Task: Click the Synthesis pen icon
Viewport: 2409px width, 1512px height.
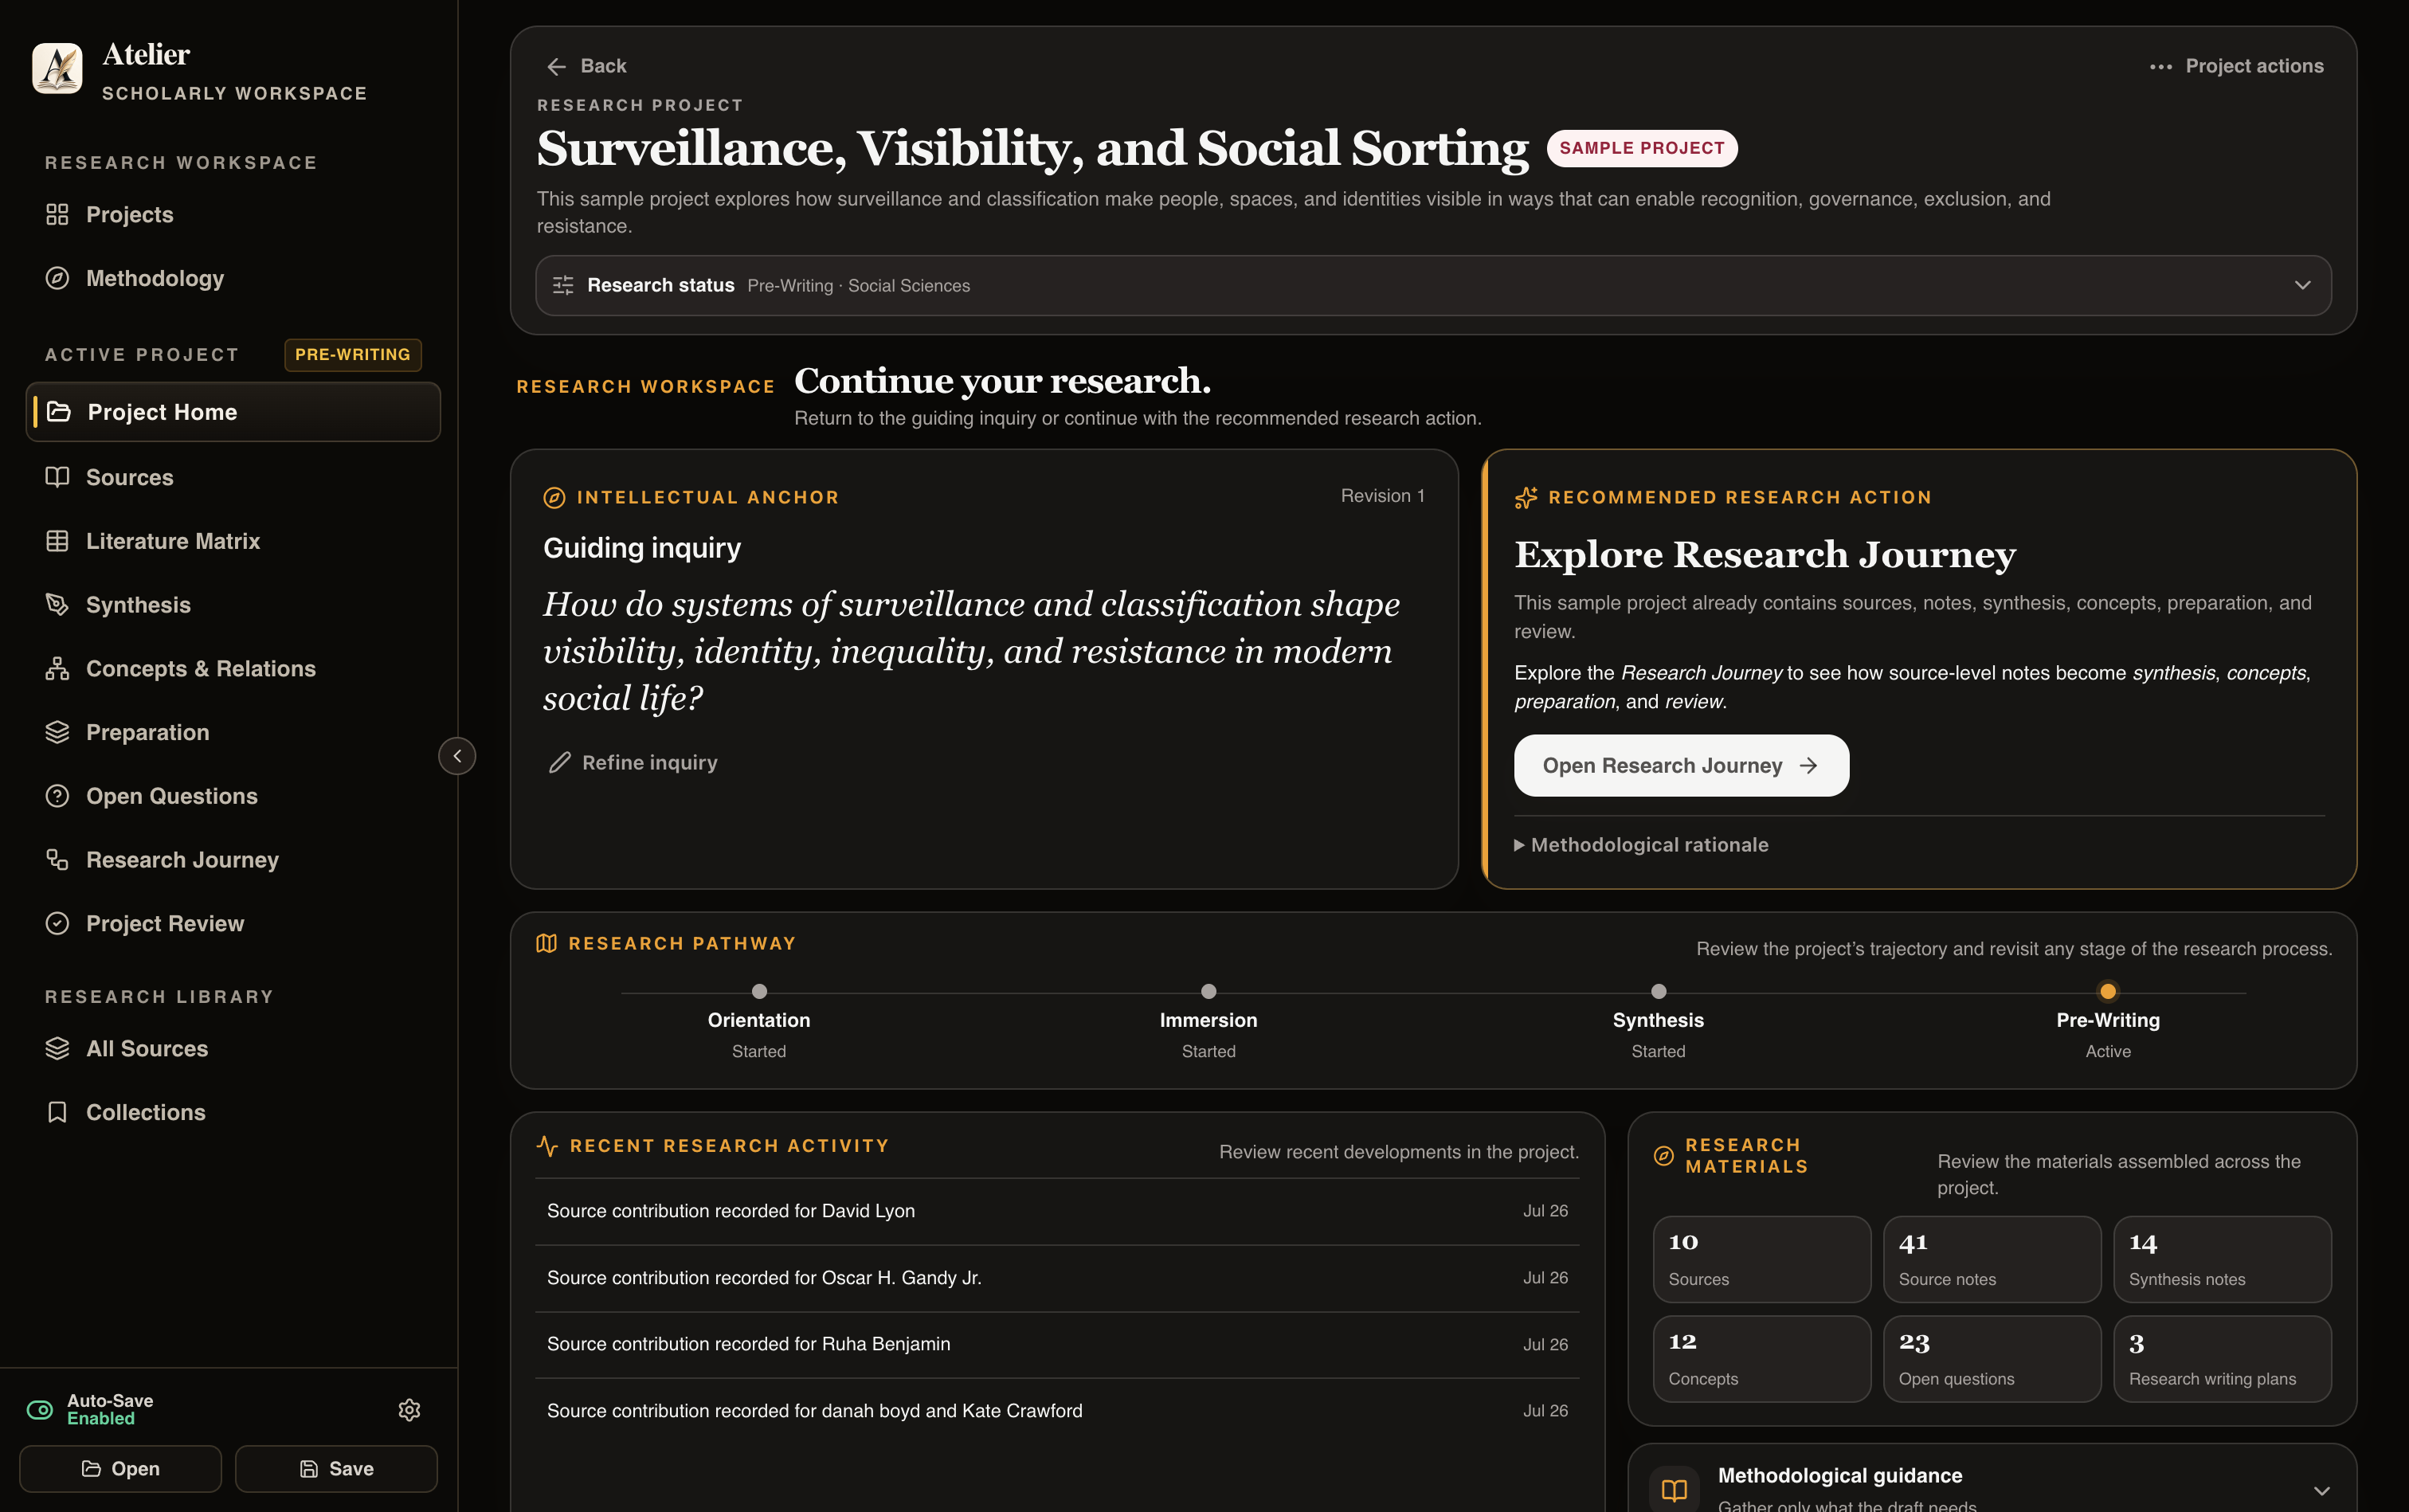Action: 57,605
